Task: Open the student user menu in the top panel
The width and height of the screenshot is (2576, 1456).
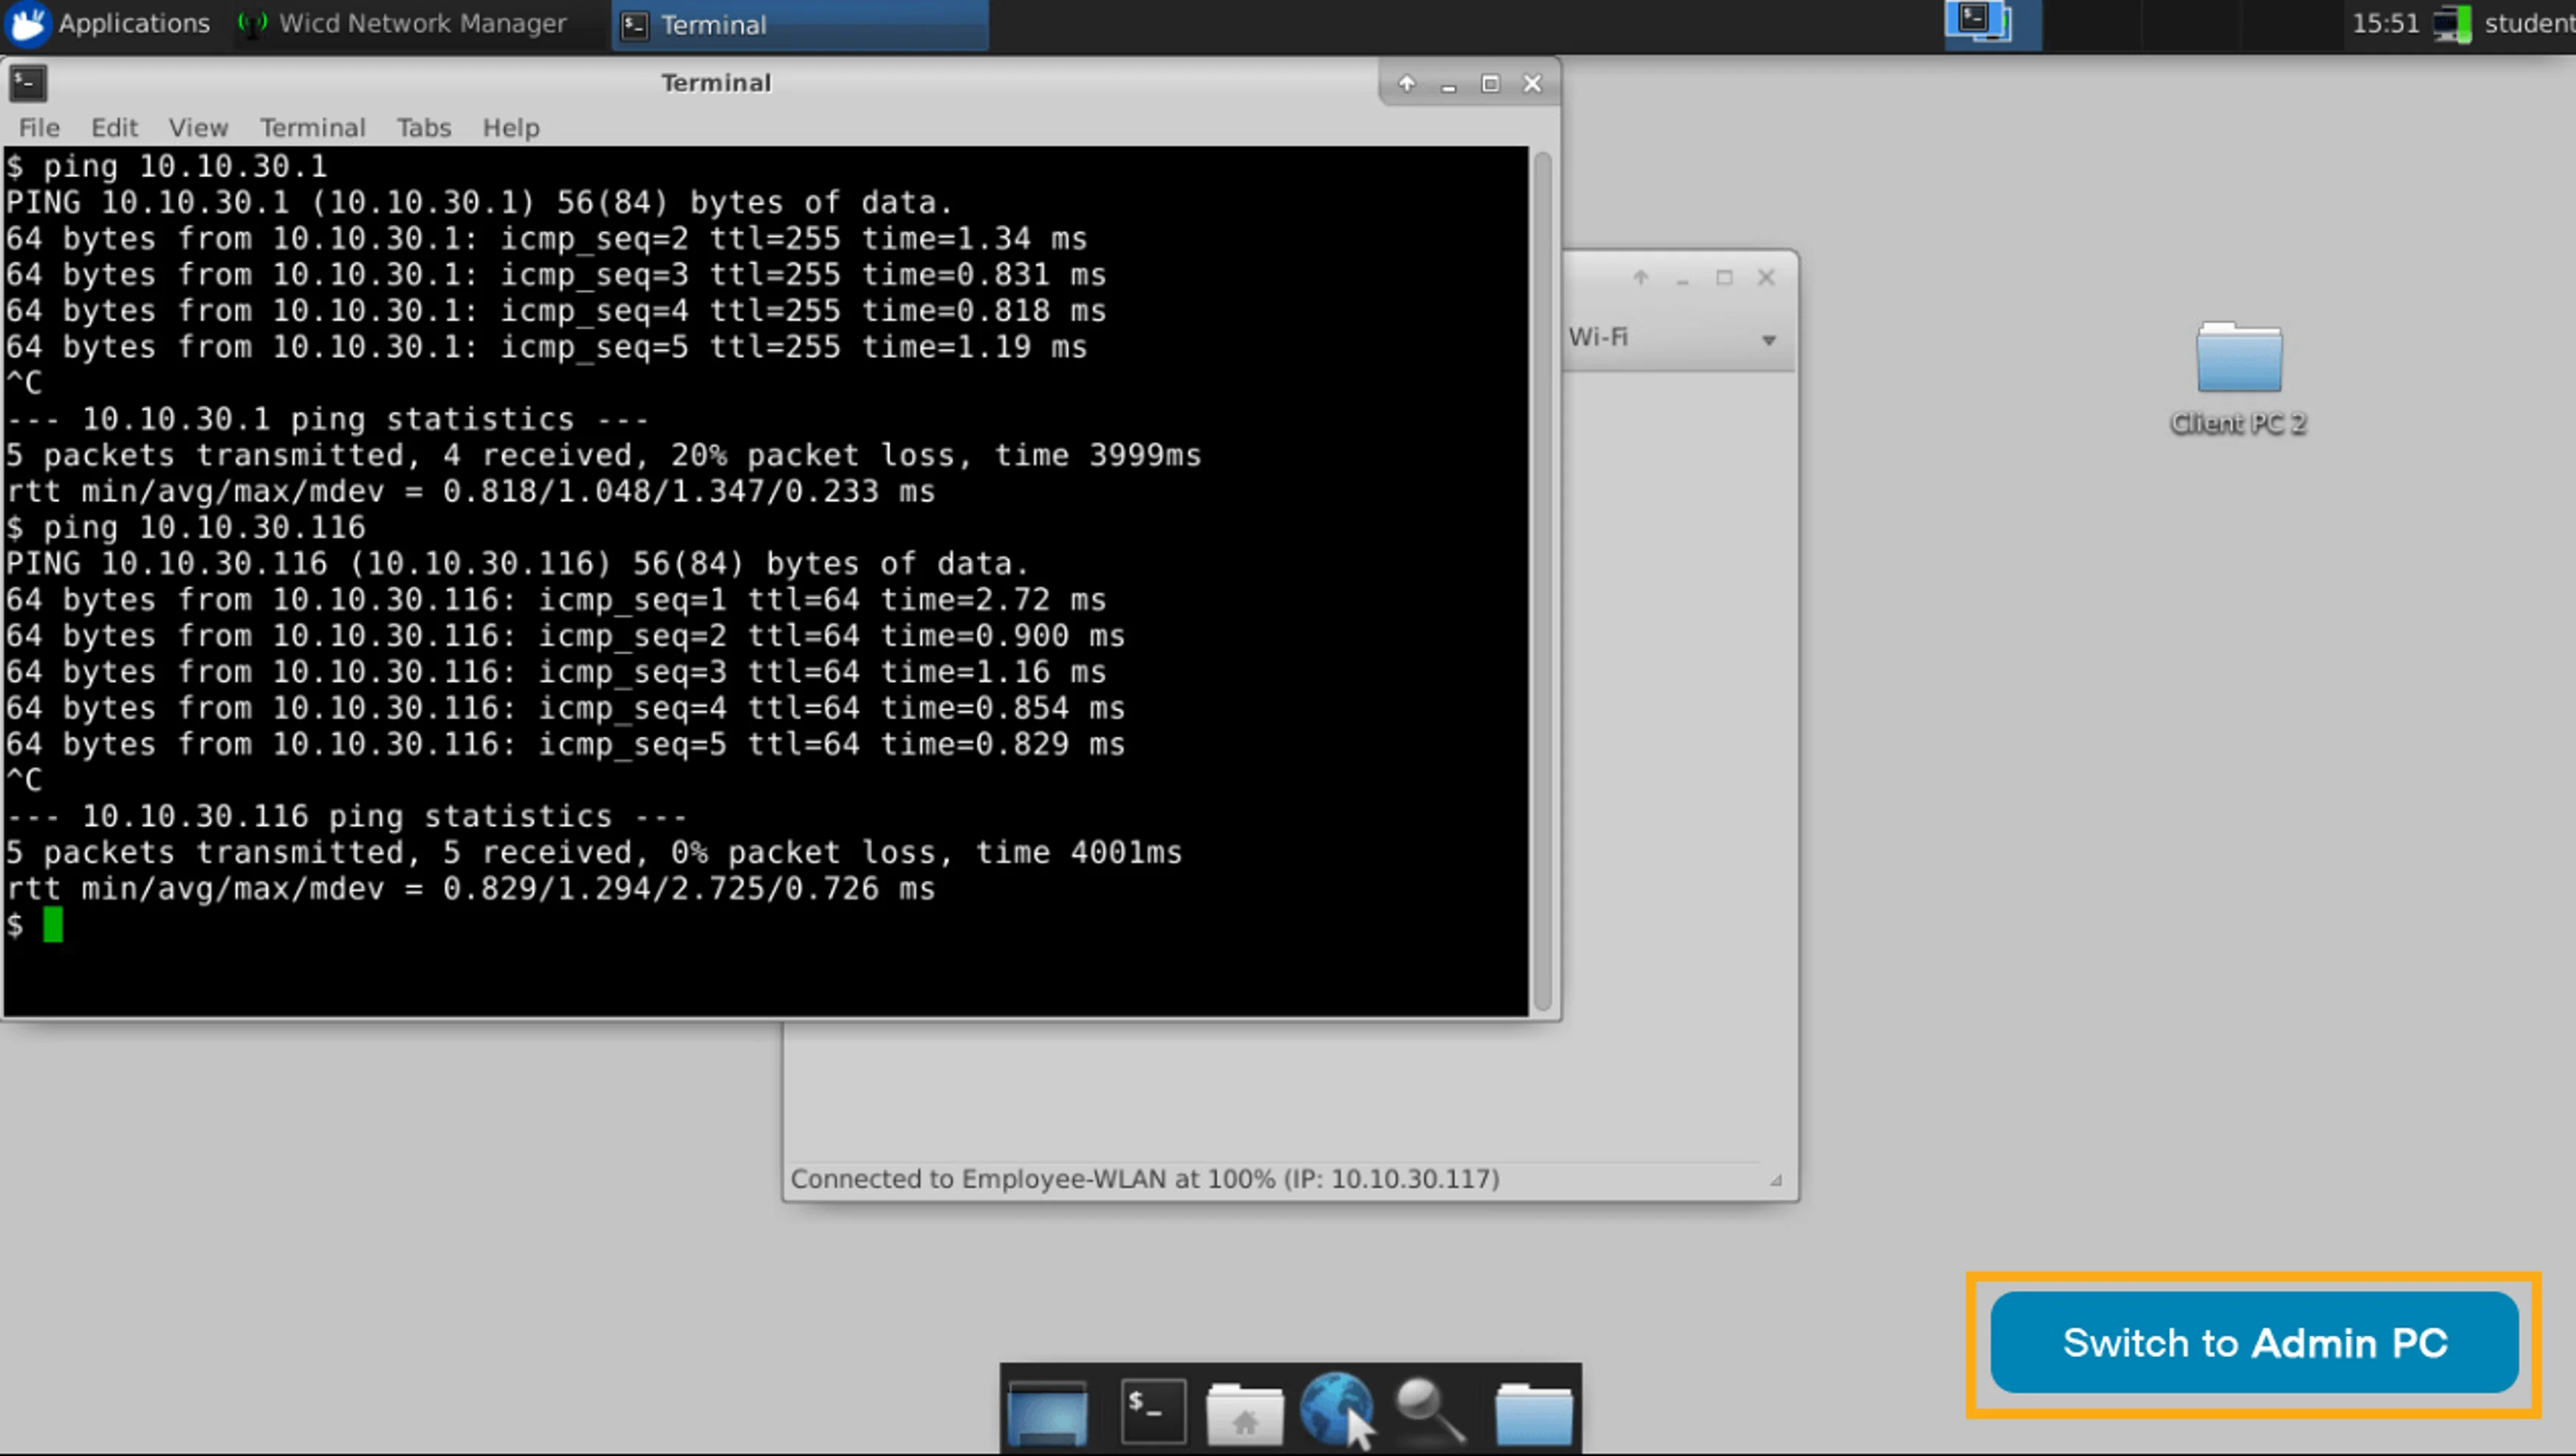Action: [x=2527, y=24]
